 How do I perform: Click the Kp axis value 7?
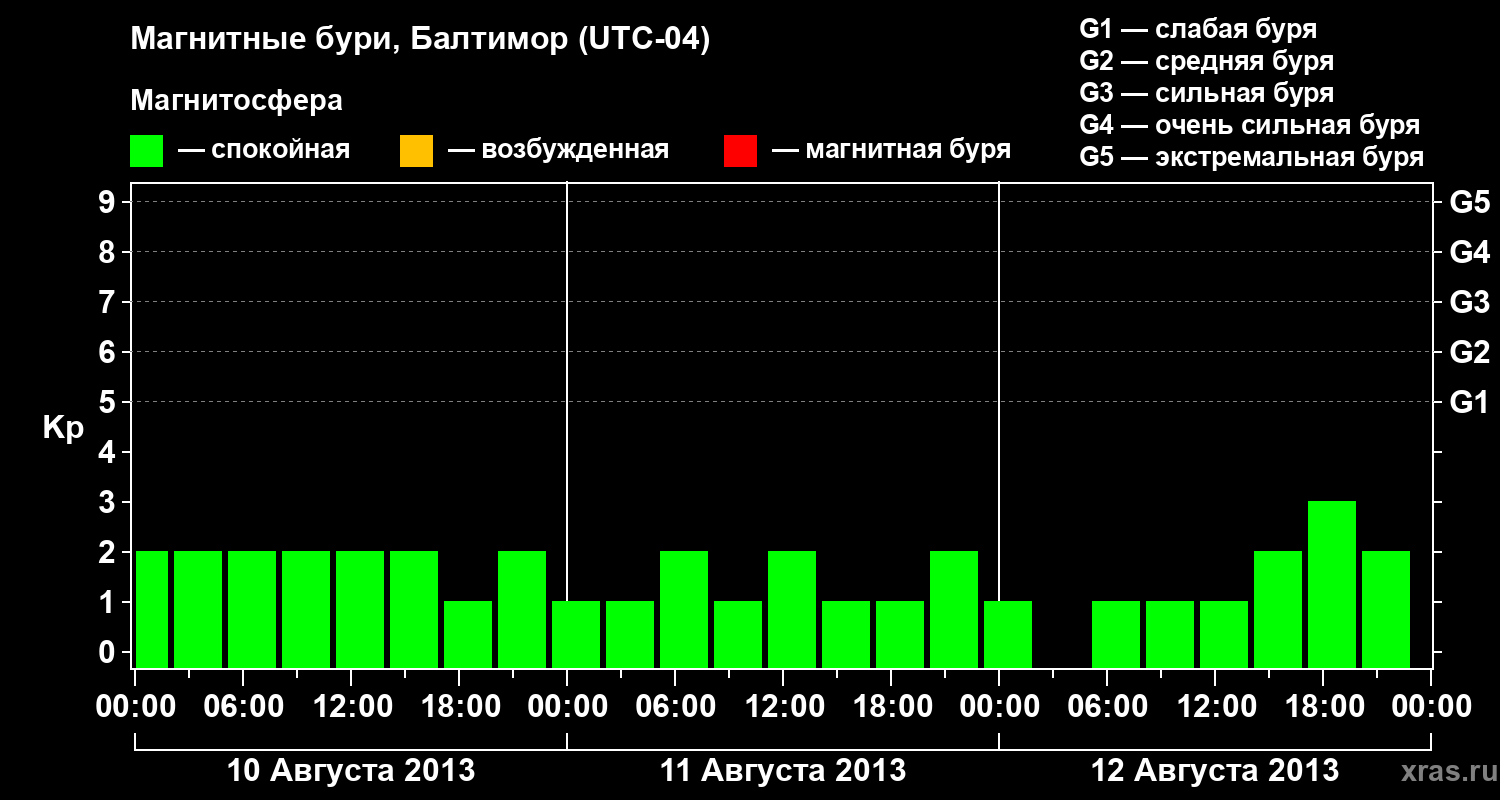(109, 302)
